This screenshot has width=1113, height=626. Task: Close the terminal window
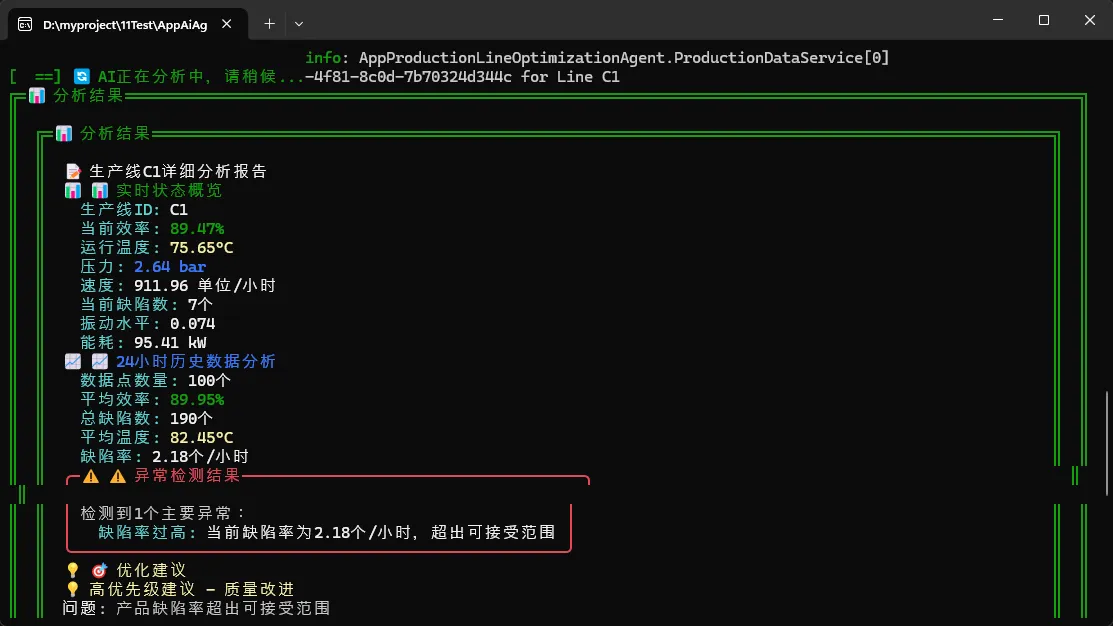pyautogui.click(x=1089, y=20)
